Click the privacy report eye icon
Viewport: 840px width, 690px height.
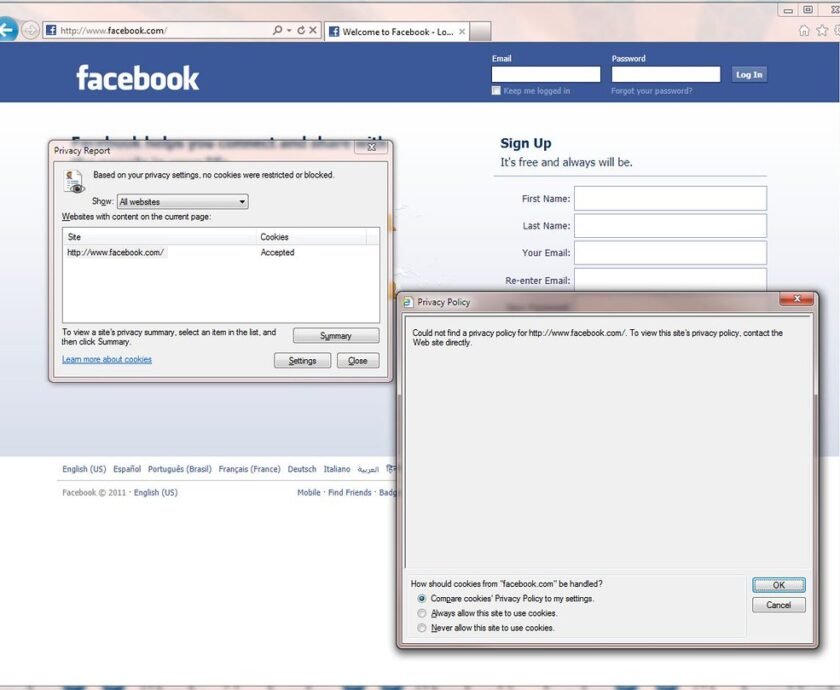click(x=74, y=181)
